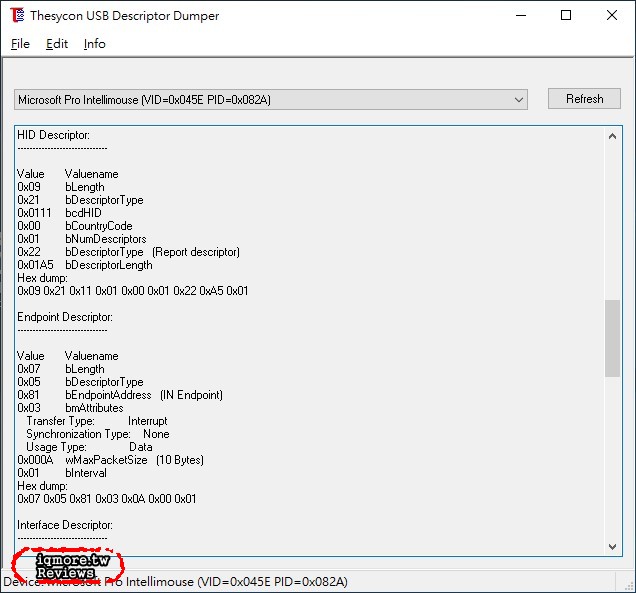Click '(10 Bytes)' text
Screen dimensions: 636x593
pos(180,460)
